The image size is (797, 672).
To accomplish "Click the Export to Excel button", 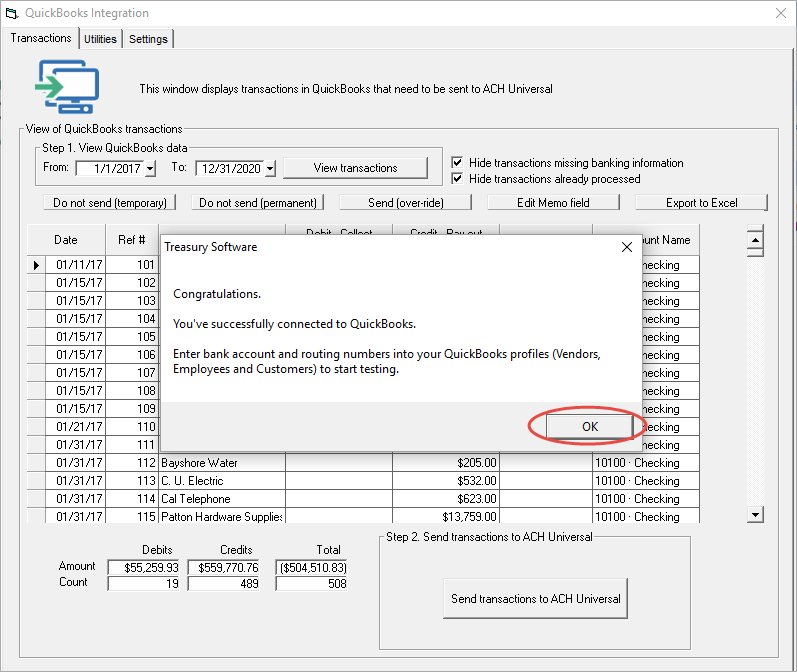I will [701, 203].
